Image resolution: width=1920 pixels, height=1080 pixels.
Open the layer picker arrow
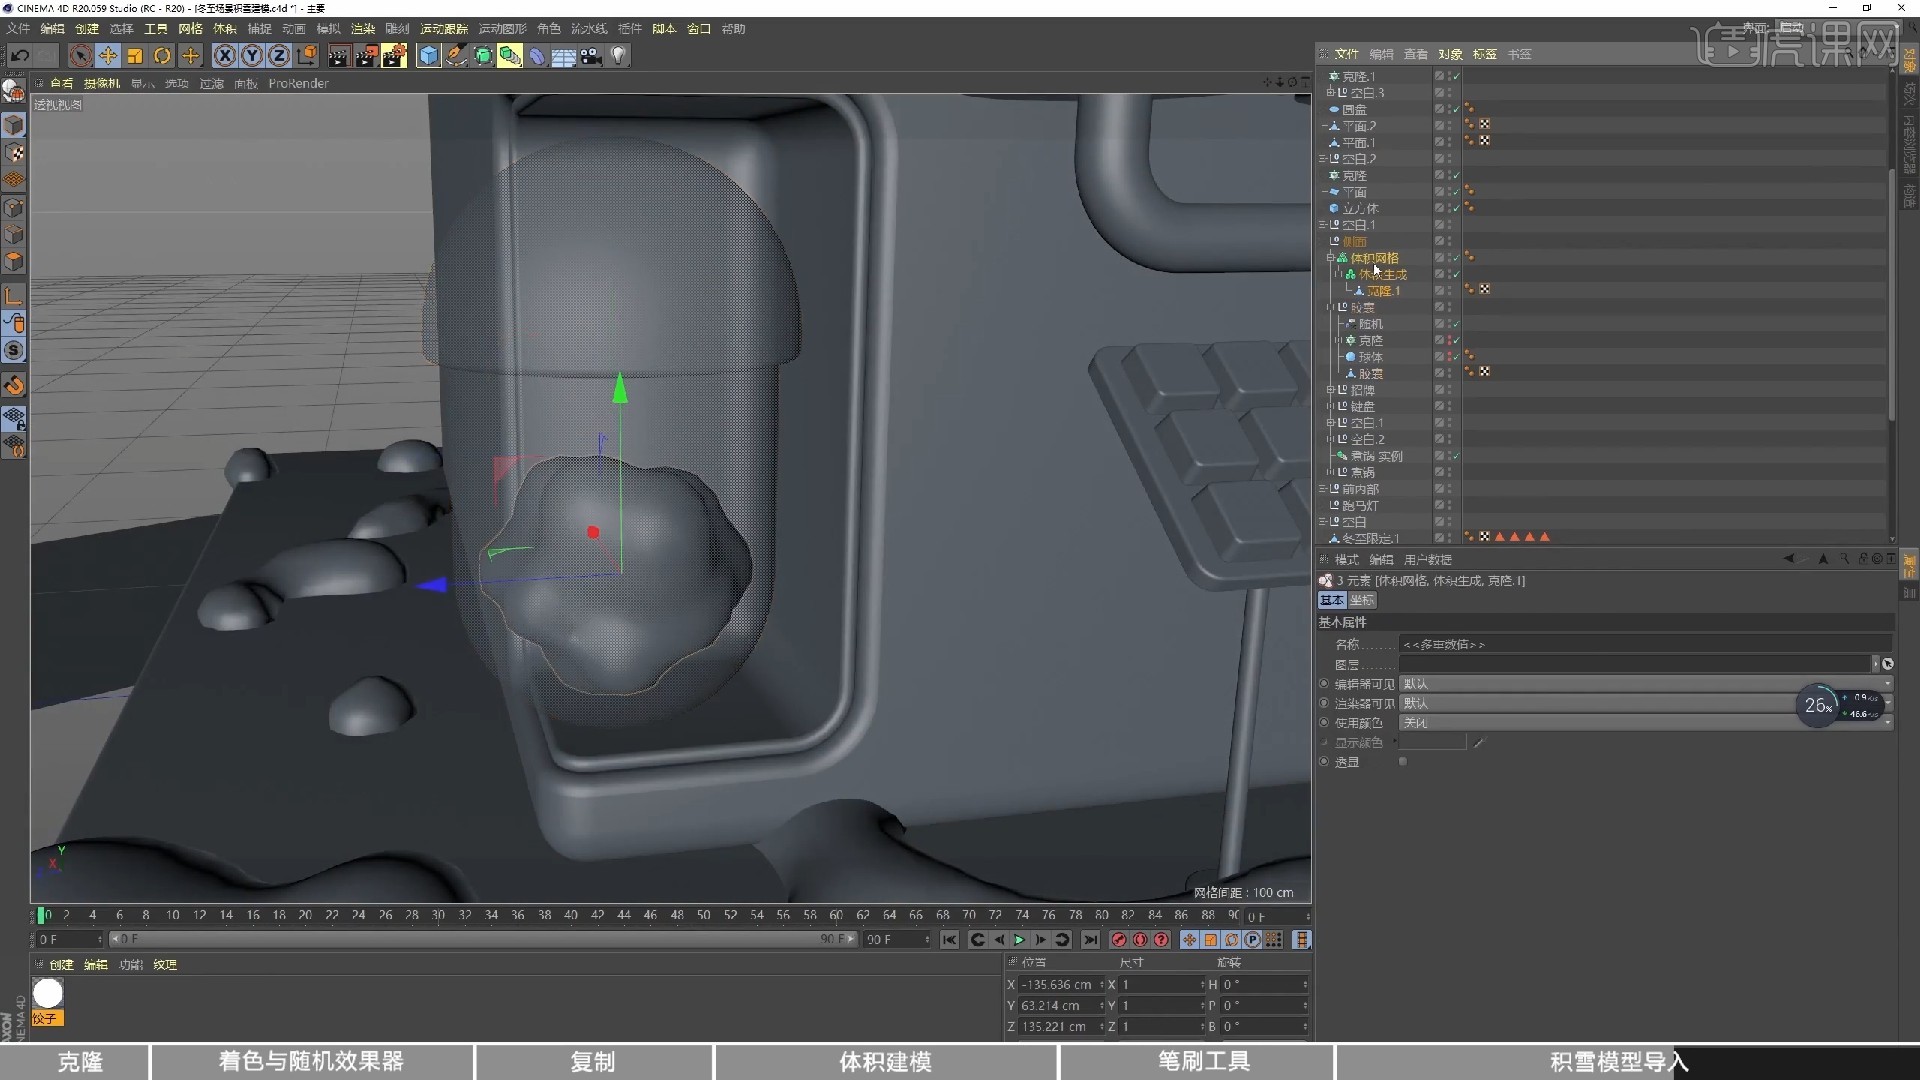[1876, 664]
